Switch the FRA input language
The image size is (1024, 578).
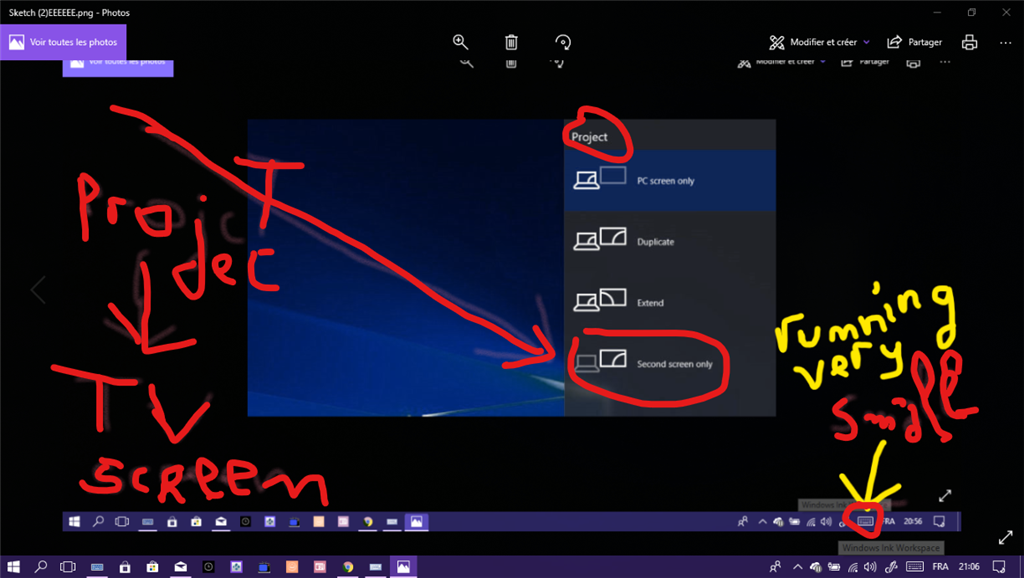click(x=940, y=567)
